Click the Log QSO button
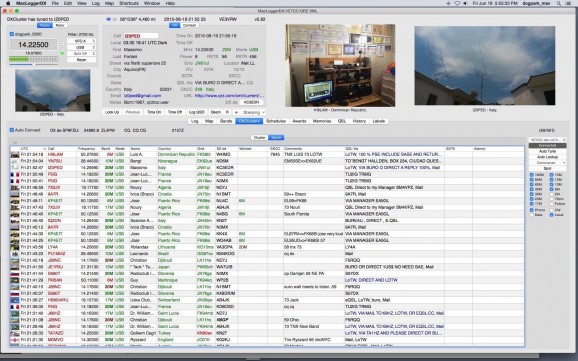 [x=196, y=112]
